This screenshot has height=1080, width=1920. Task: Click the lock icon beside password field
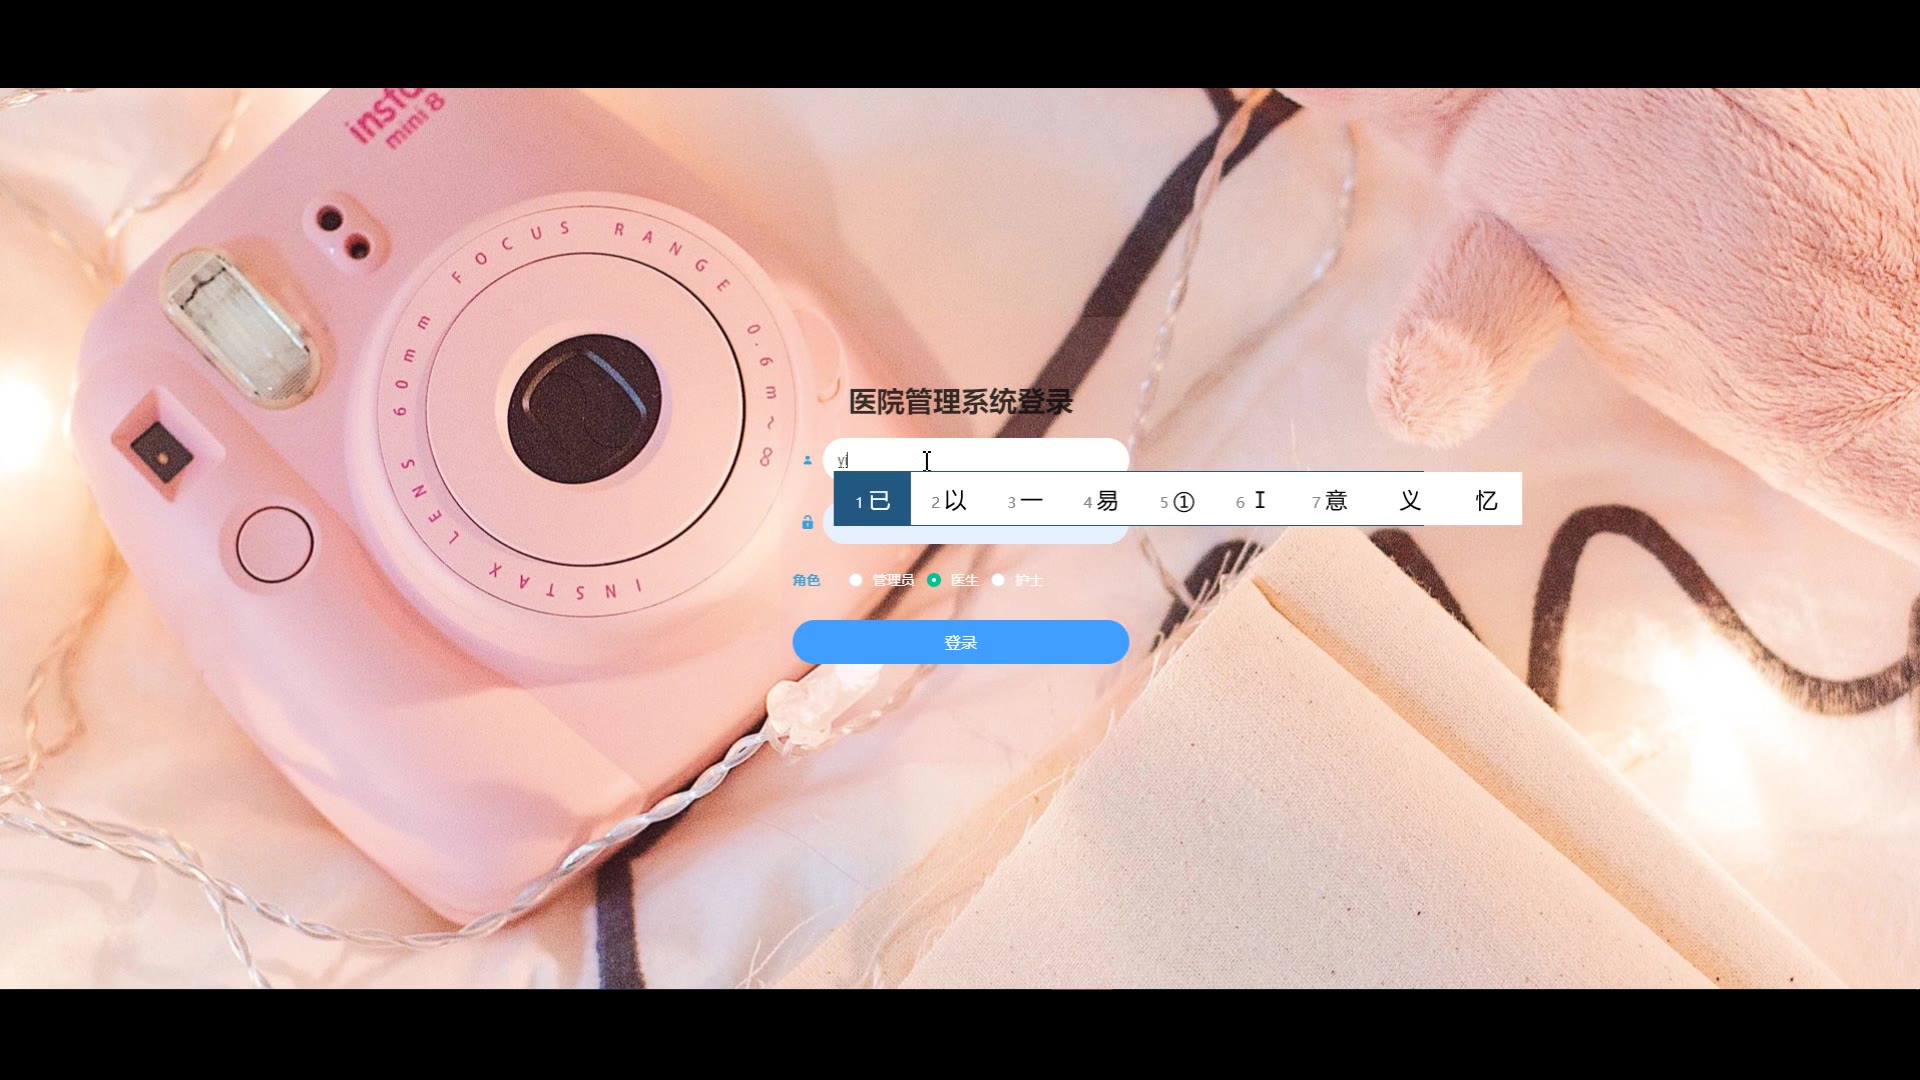808,522
